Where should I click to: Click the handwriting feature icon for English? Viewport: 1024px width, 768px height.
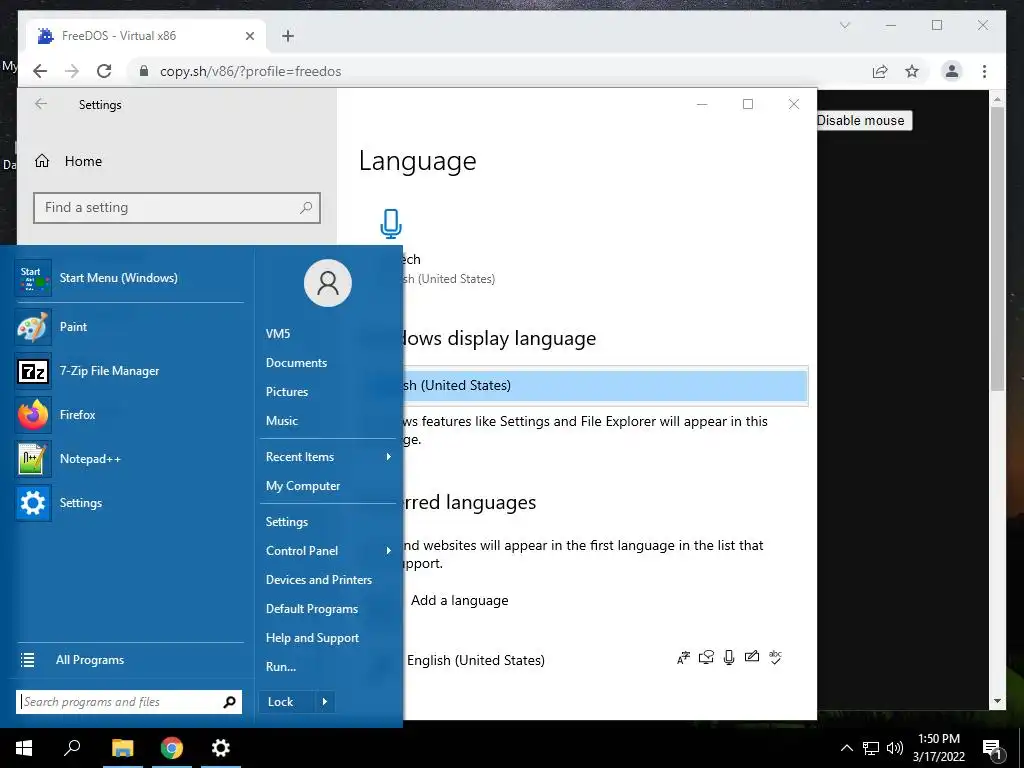752,656
